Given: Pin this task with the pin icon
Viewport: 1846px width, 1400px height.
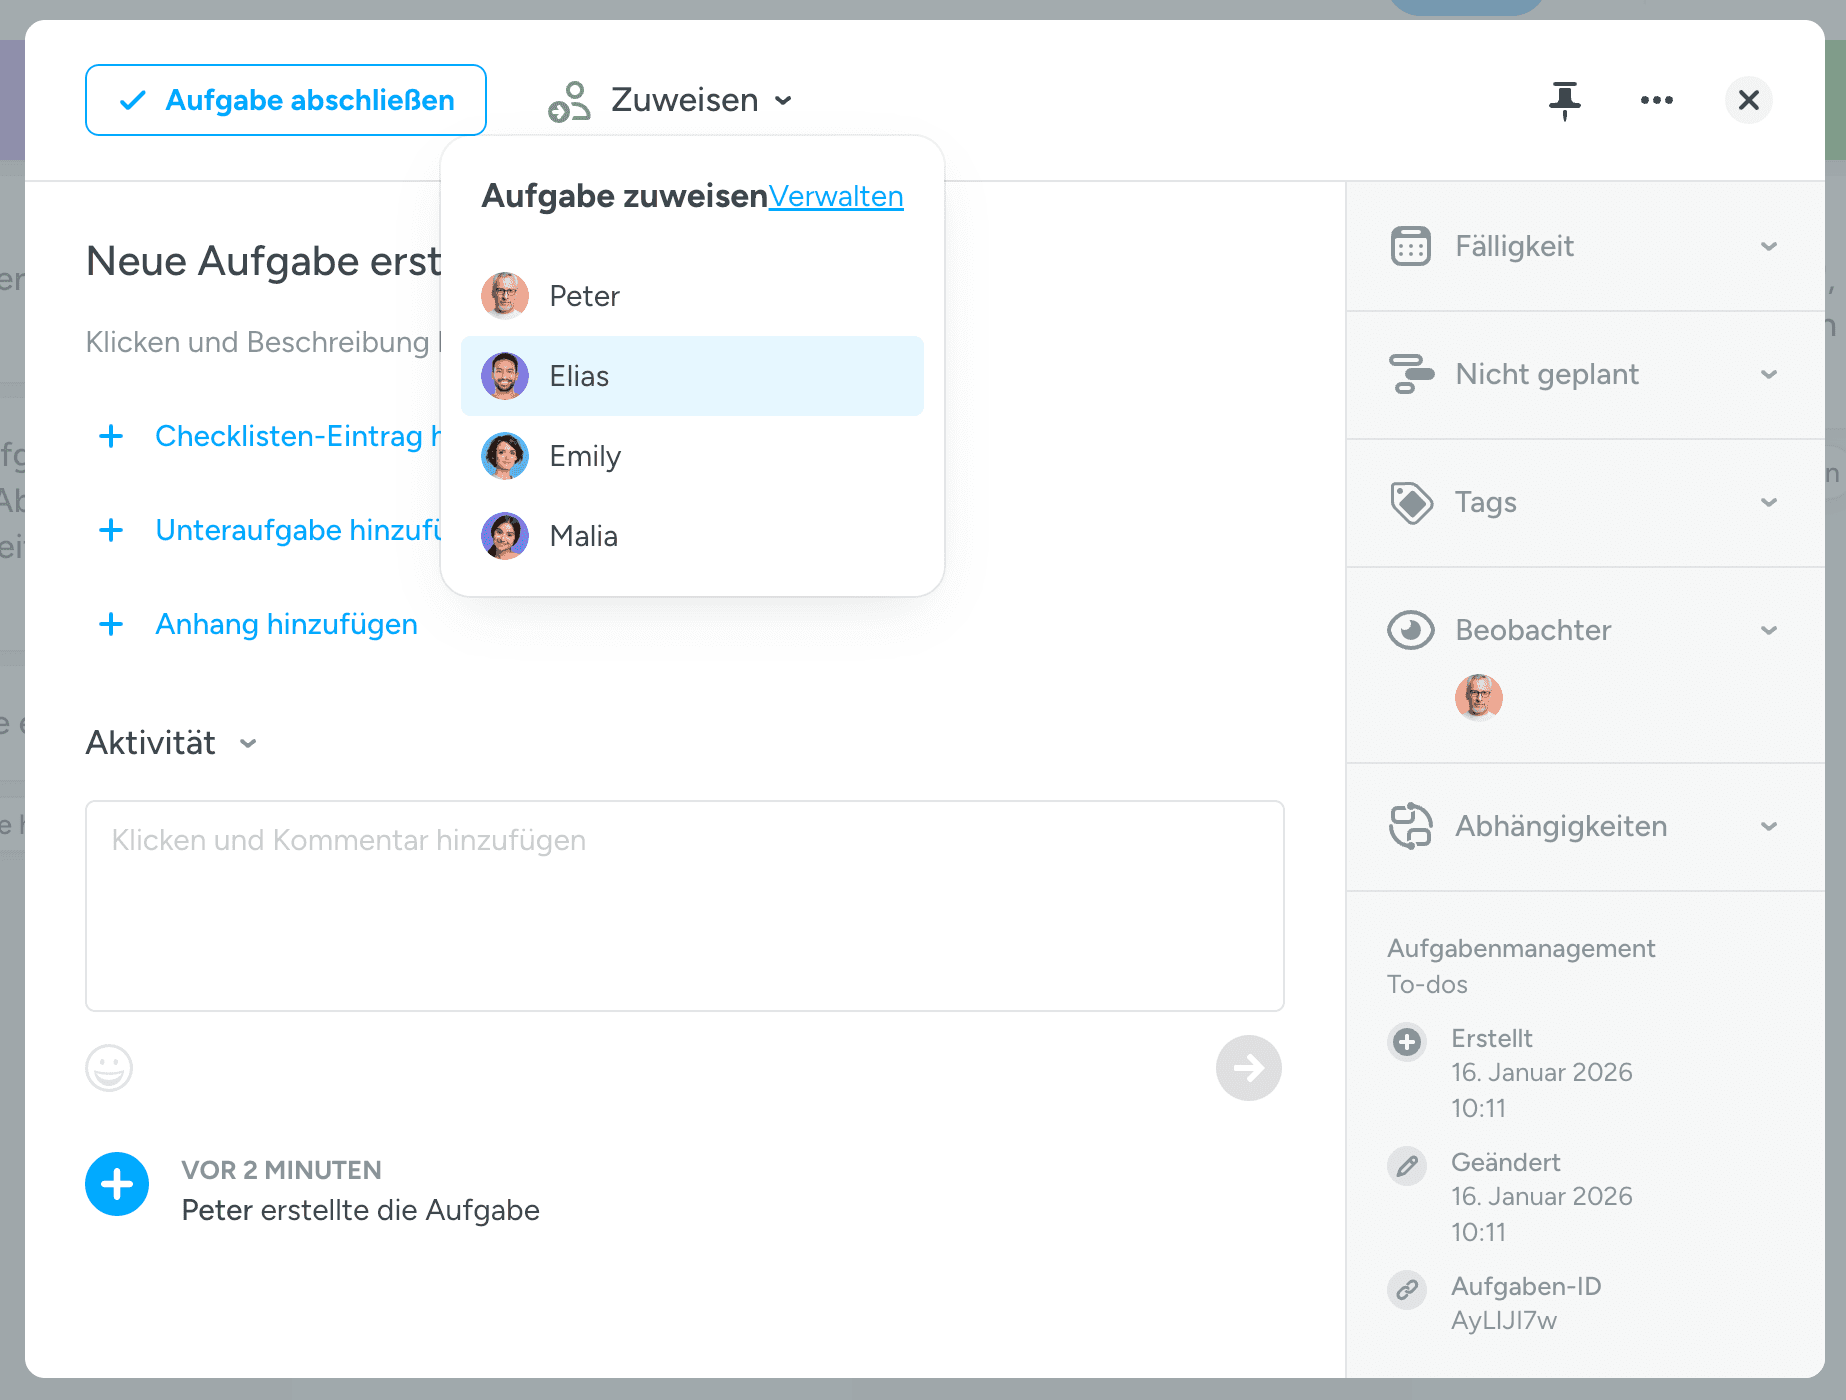Looking at the screenshot, I should [x=1564, y=100].
